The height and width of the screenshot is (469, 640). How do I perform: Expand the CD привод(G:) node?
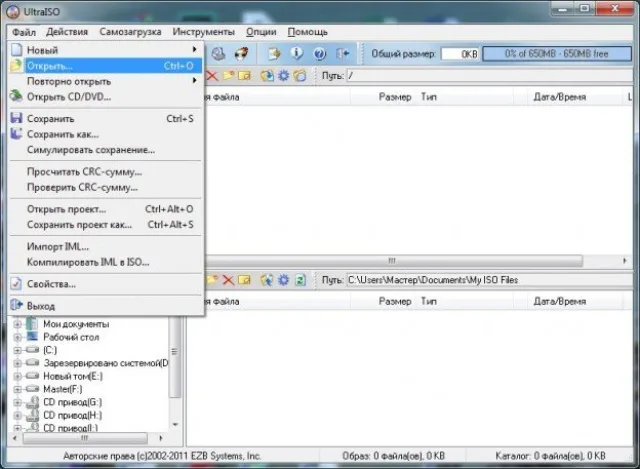pos(17,402)
